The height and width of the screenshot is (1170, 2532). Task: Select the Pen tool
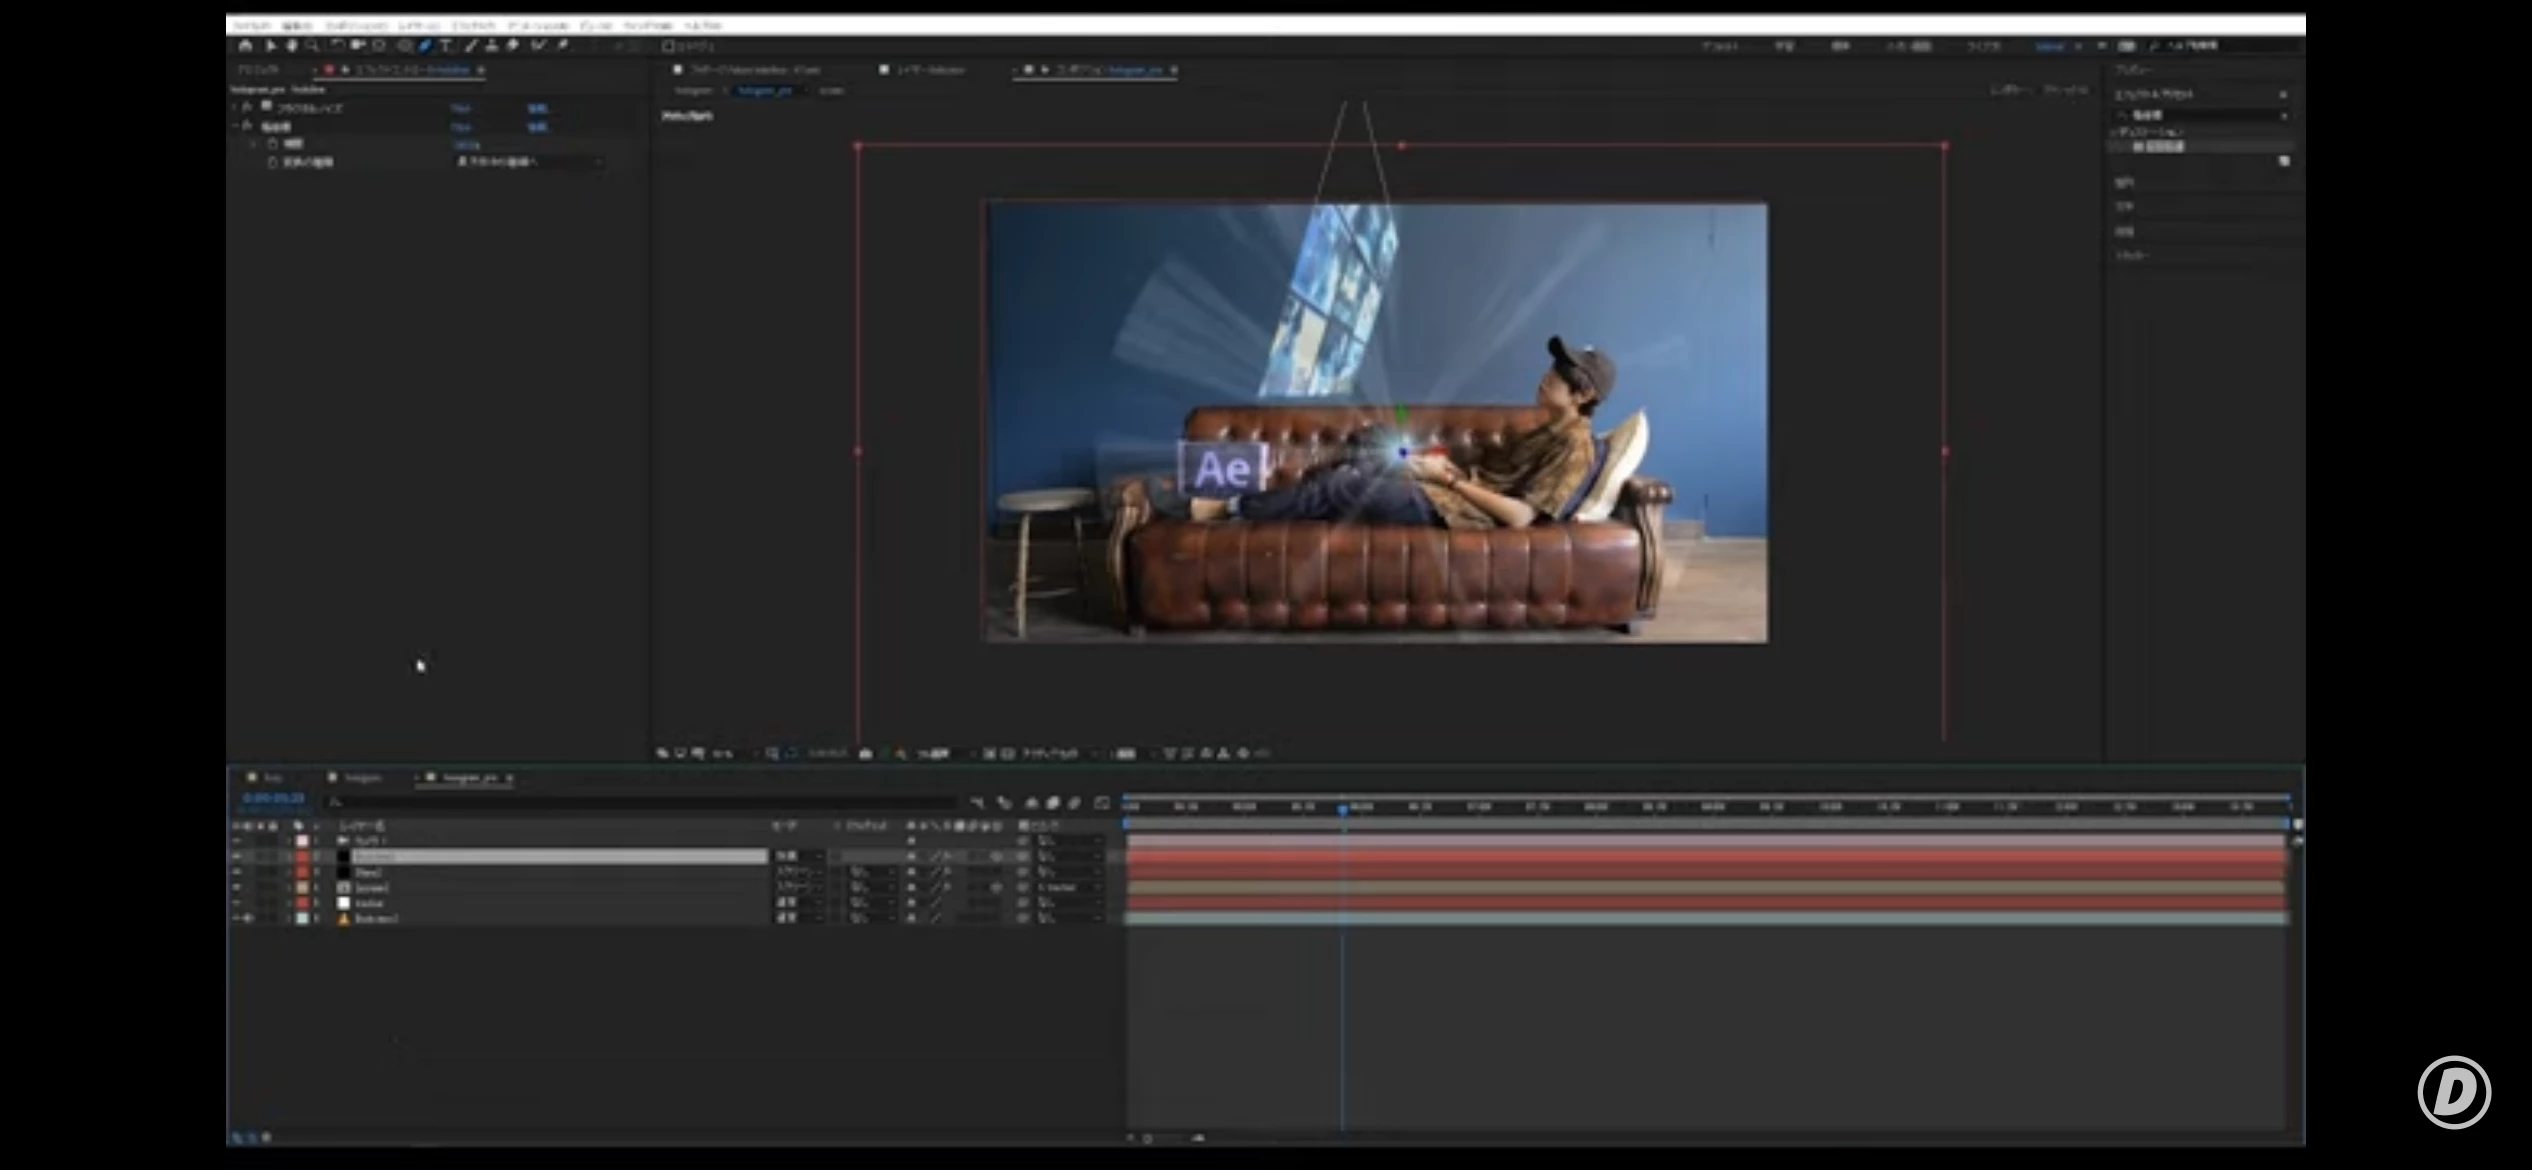click(x=425, y=46)
